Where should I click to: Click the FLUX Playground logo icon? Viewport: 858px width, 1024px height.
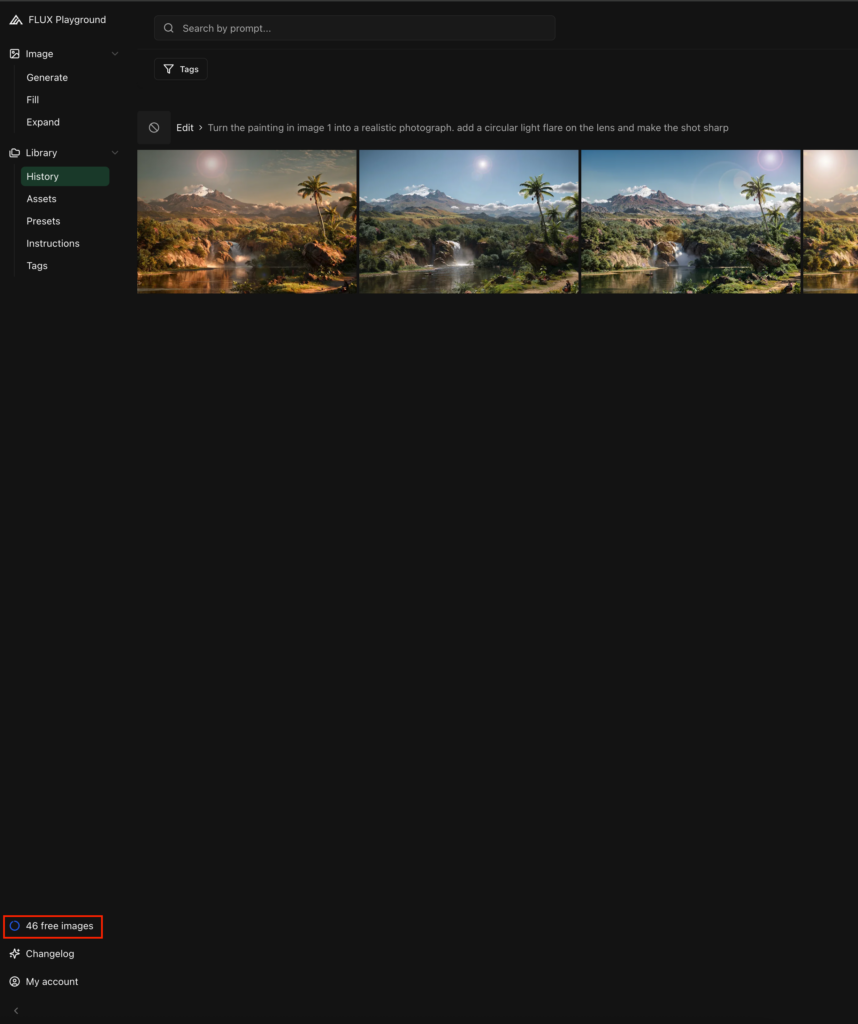click(x=15, y=20)
